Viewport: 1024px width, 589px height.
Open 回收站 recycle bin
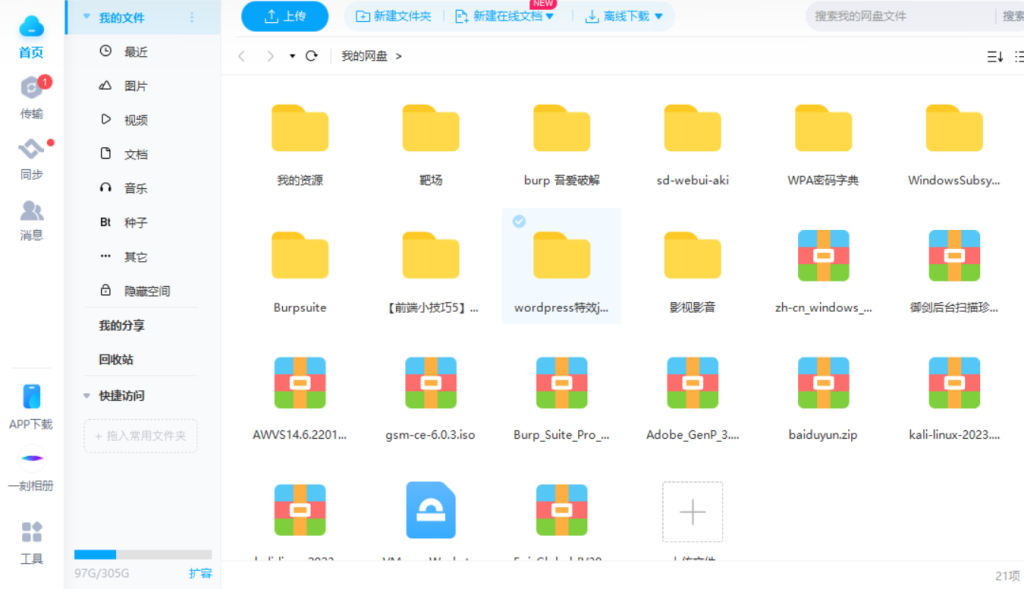point(116,359)
